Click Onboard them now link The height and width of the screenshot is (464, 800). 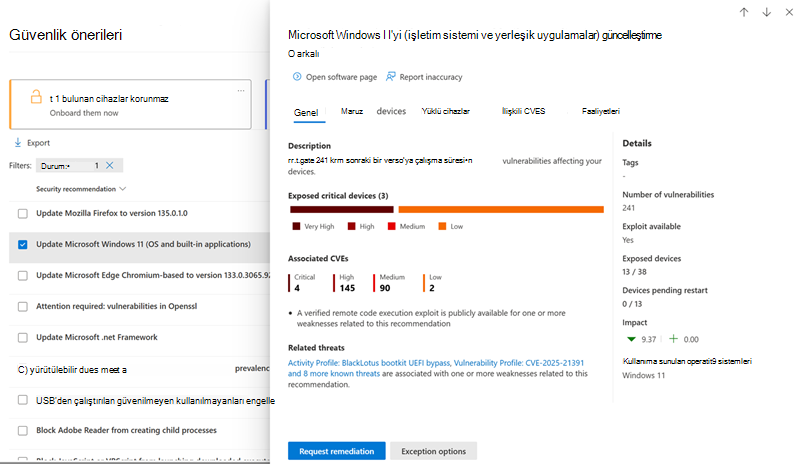(x=84, y=113)
